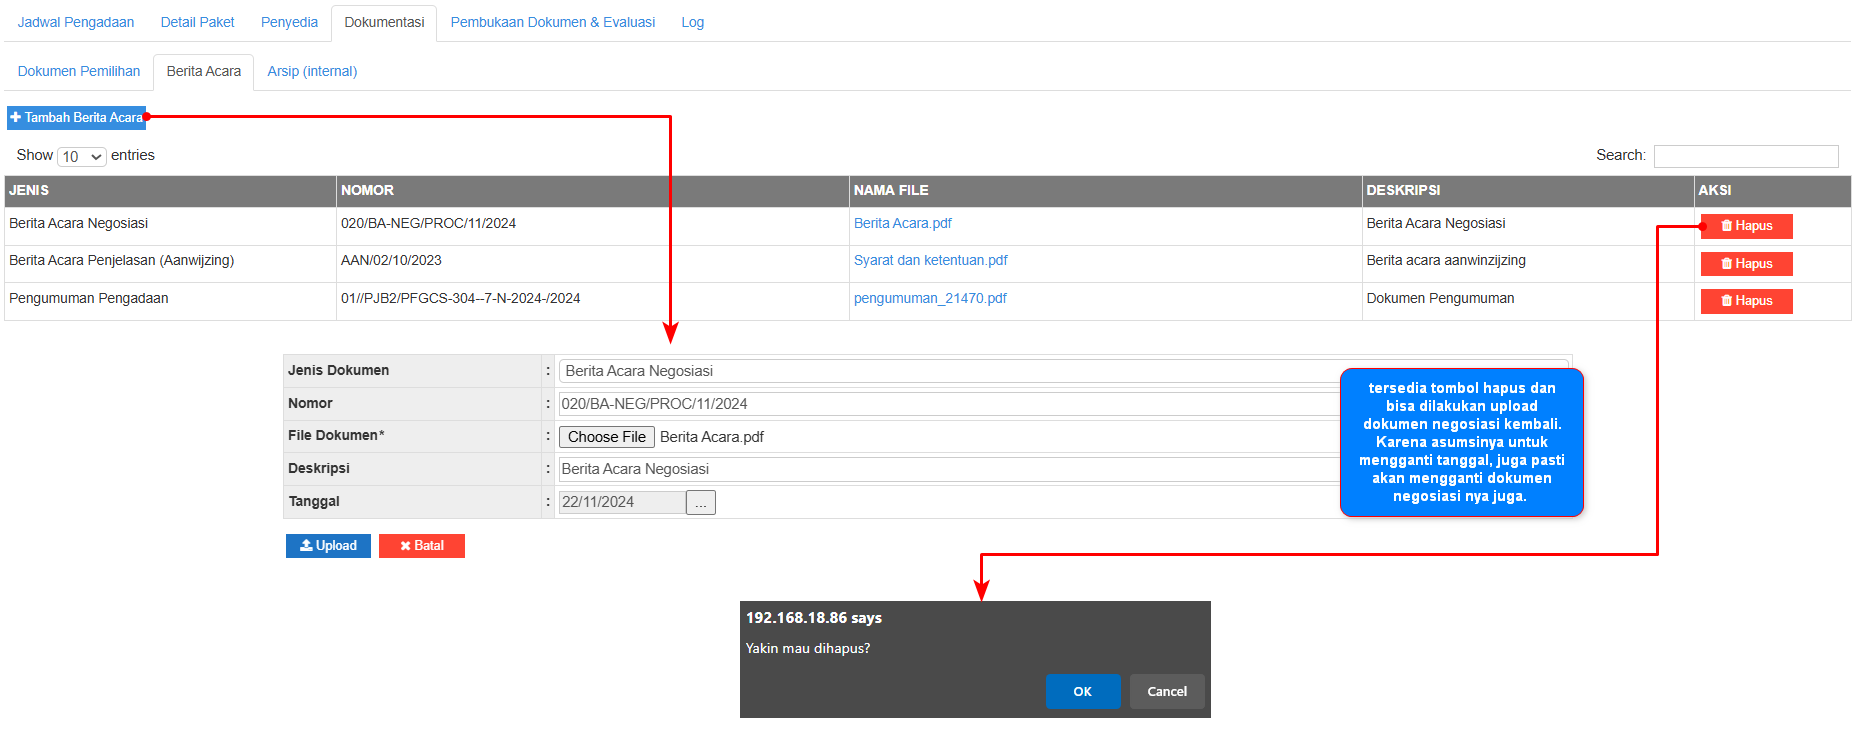Open the date picker beside Tanggal
This screenshot has height=731, width=1857.
tap(701, 503)
